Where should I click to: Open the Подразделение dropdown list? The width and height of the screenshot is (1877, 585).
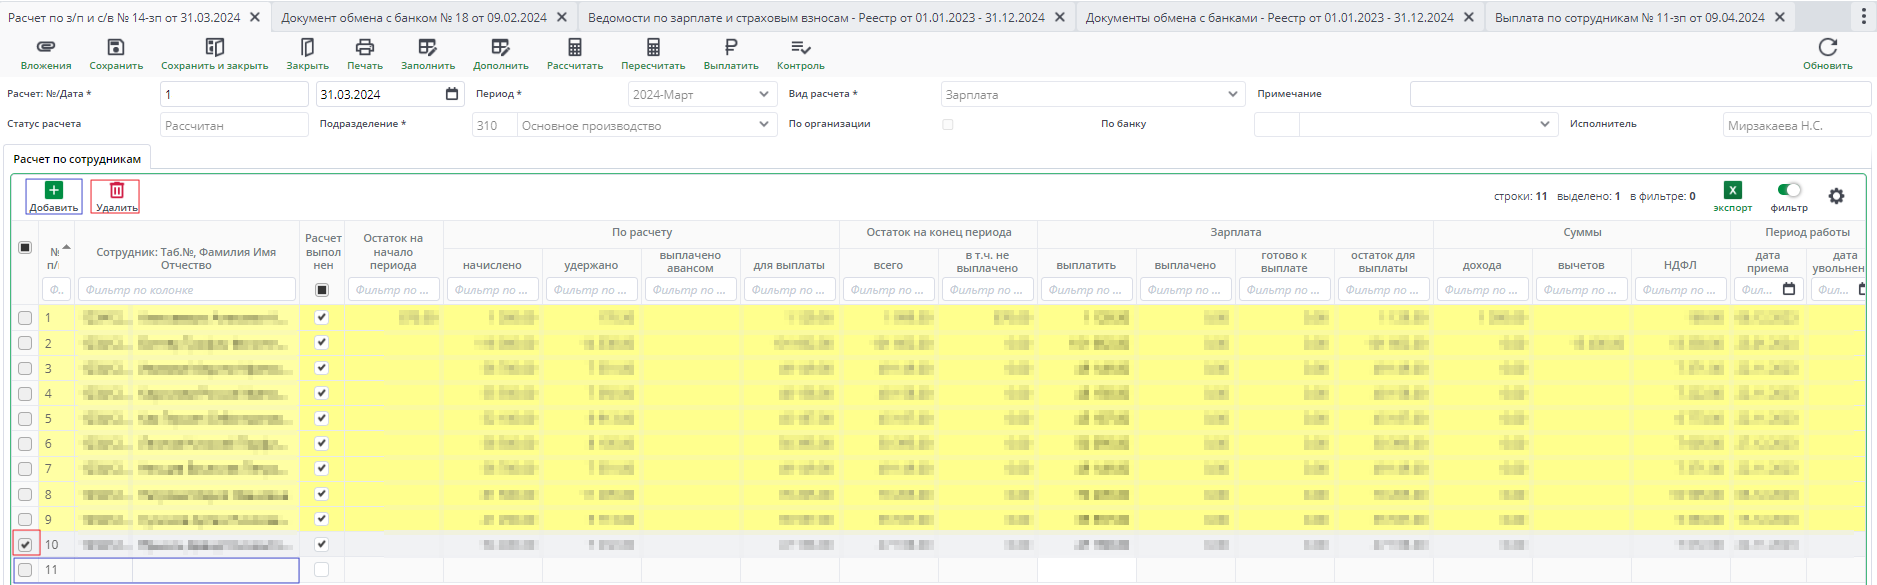(x=764, y=125)
